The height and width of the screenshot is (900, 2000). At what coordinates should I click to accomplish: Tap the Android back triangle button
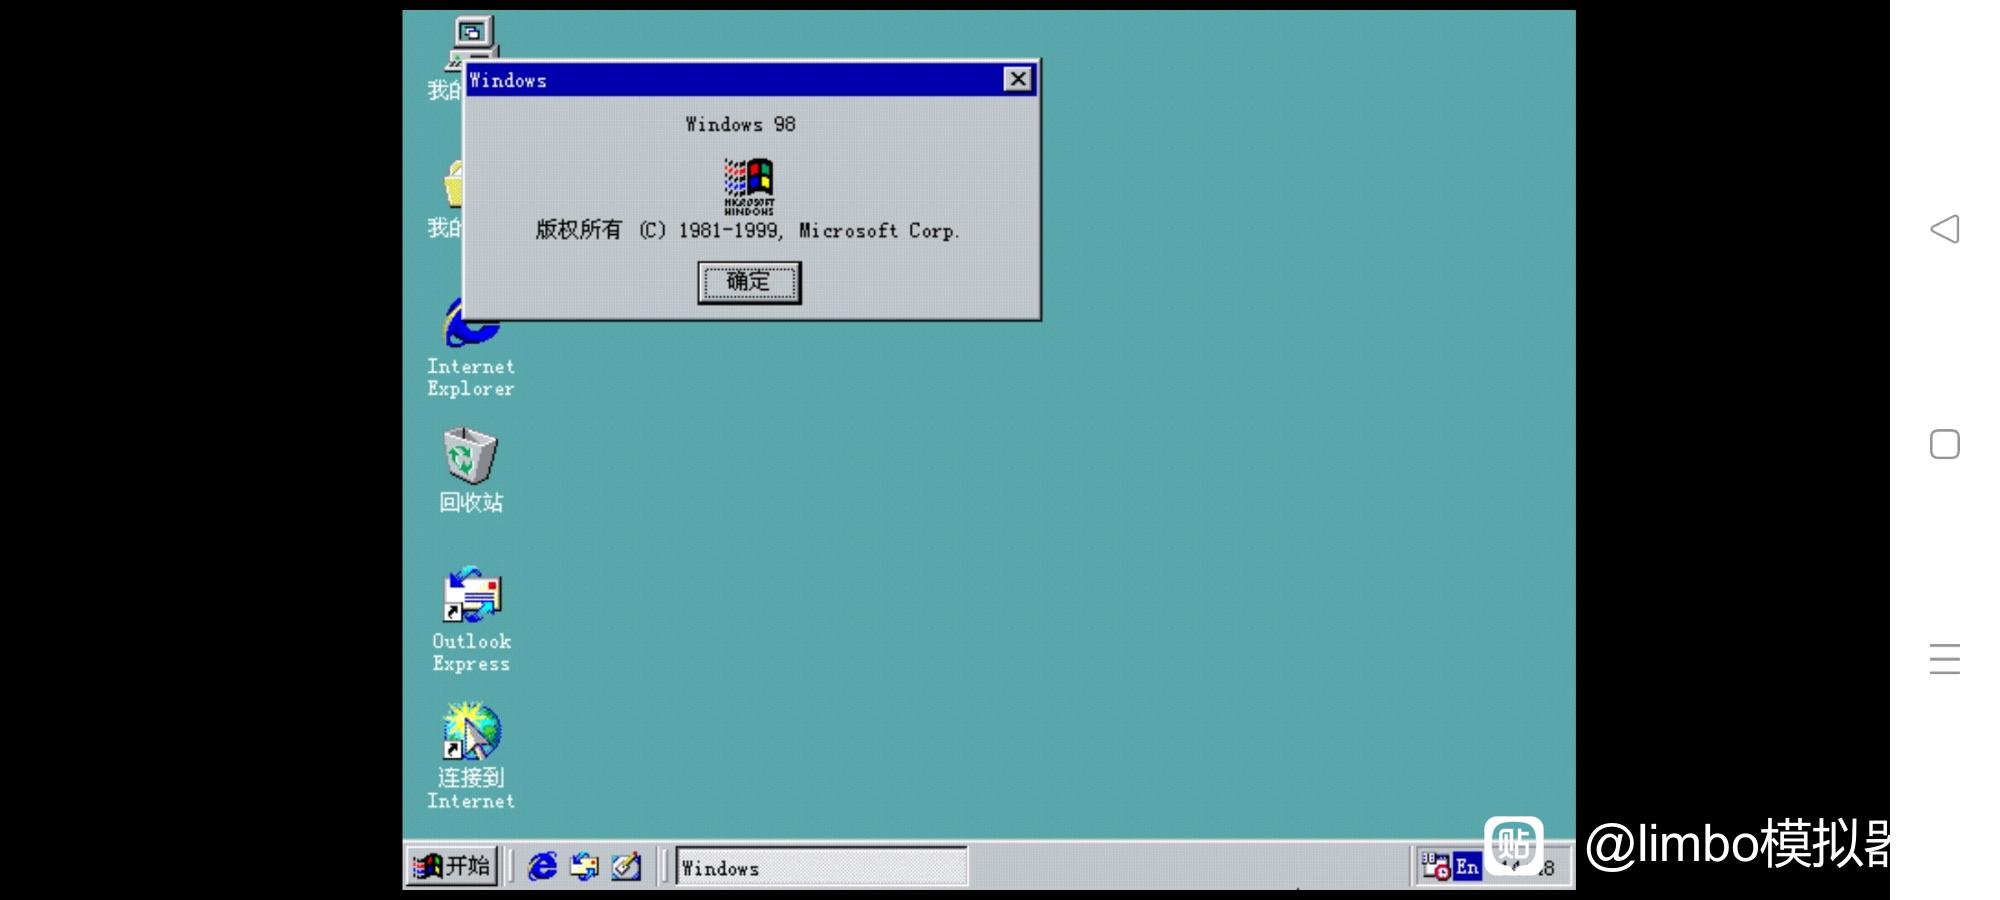[x=1945, y=229]
